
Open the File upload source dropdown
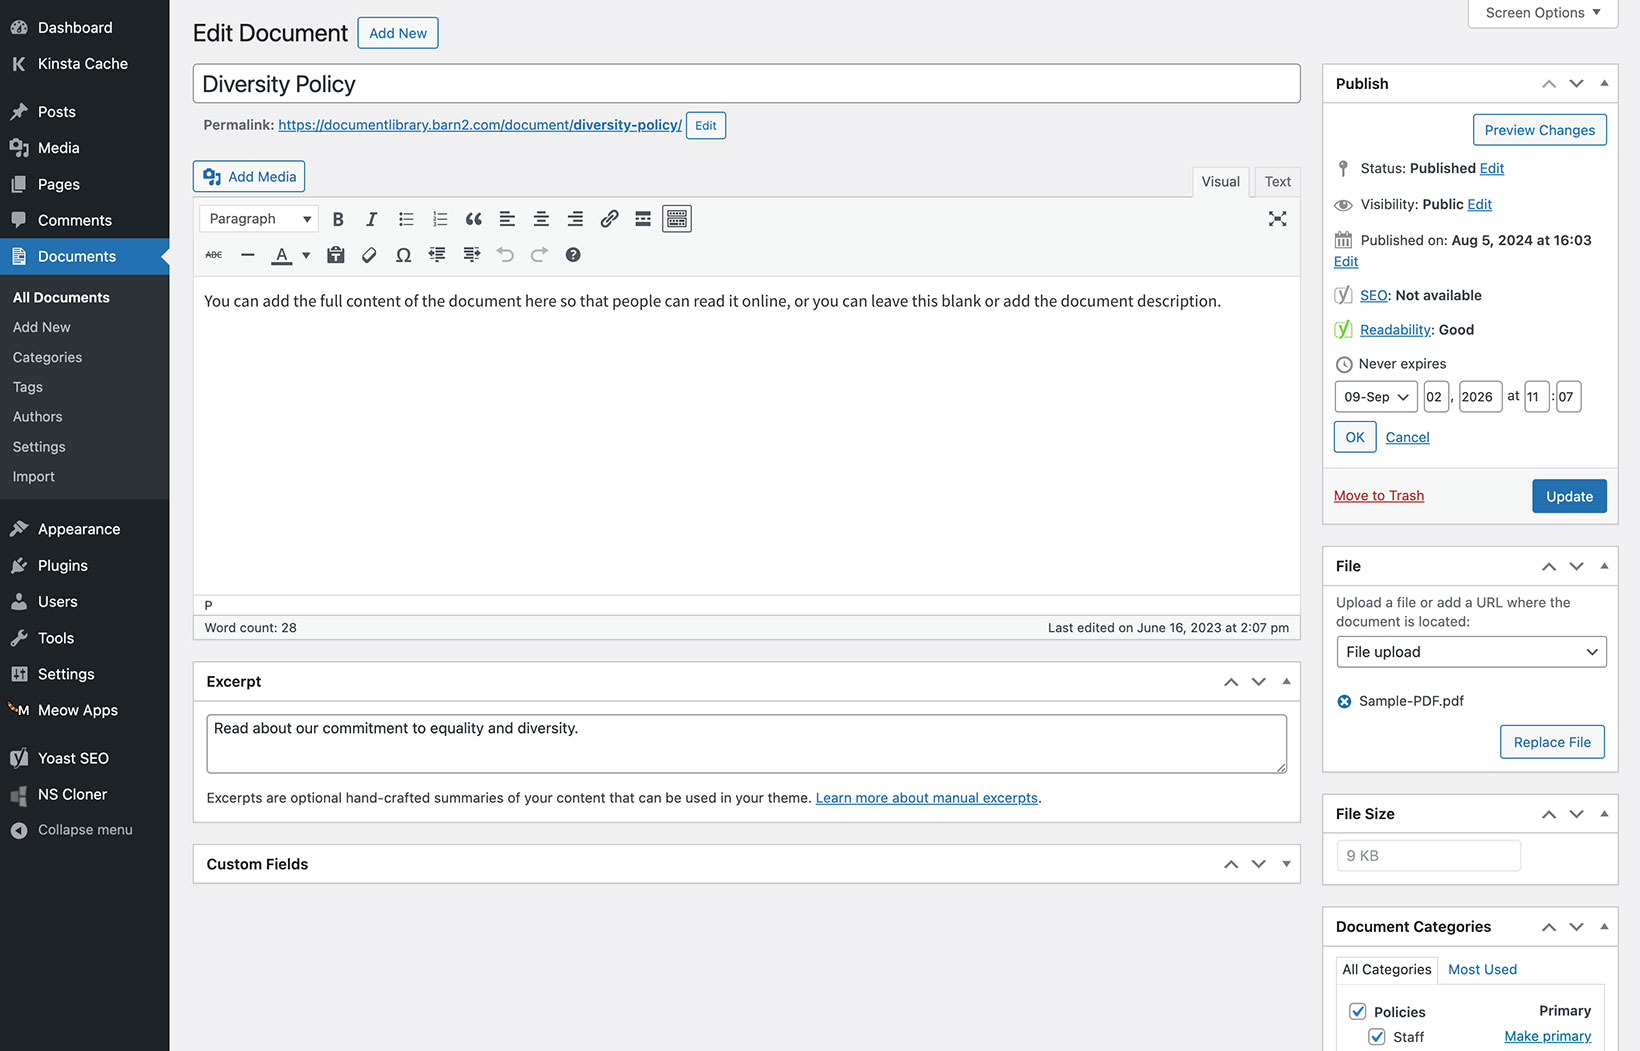[1470, 651]
